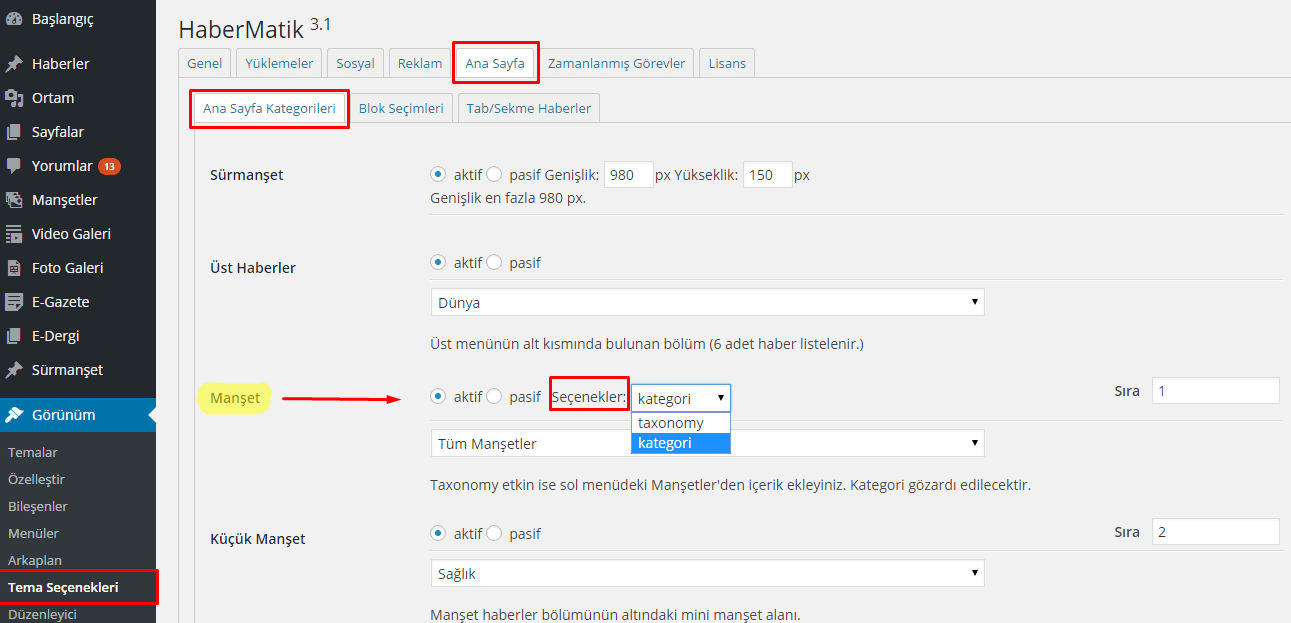Click the Sürmanşet pin icon
This screenshot has height=623, width=1291.
click(14, 370)
